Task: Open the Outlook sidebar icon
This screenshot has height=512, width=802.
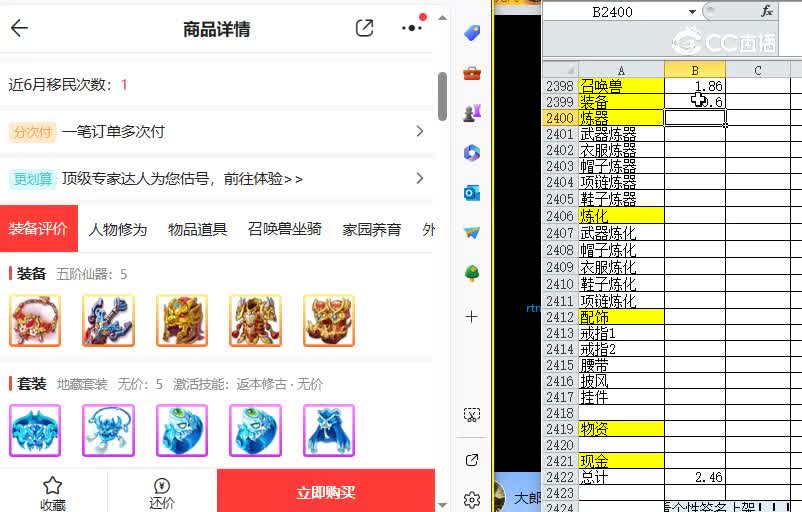Action: pyautogui.click(x=472, y=193)
